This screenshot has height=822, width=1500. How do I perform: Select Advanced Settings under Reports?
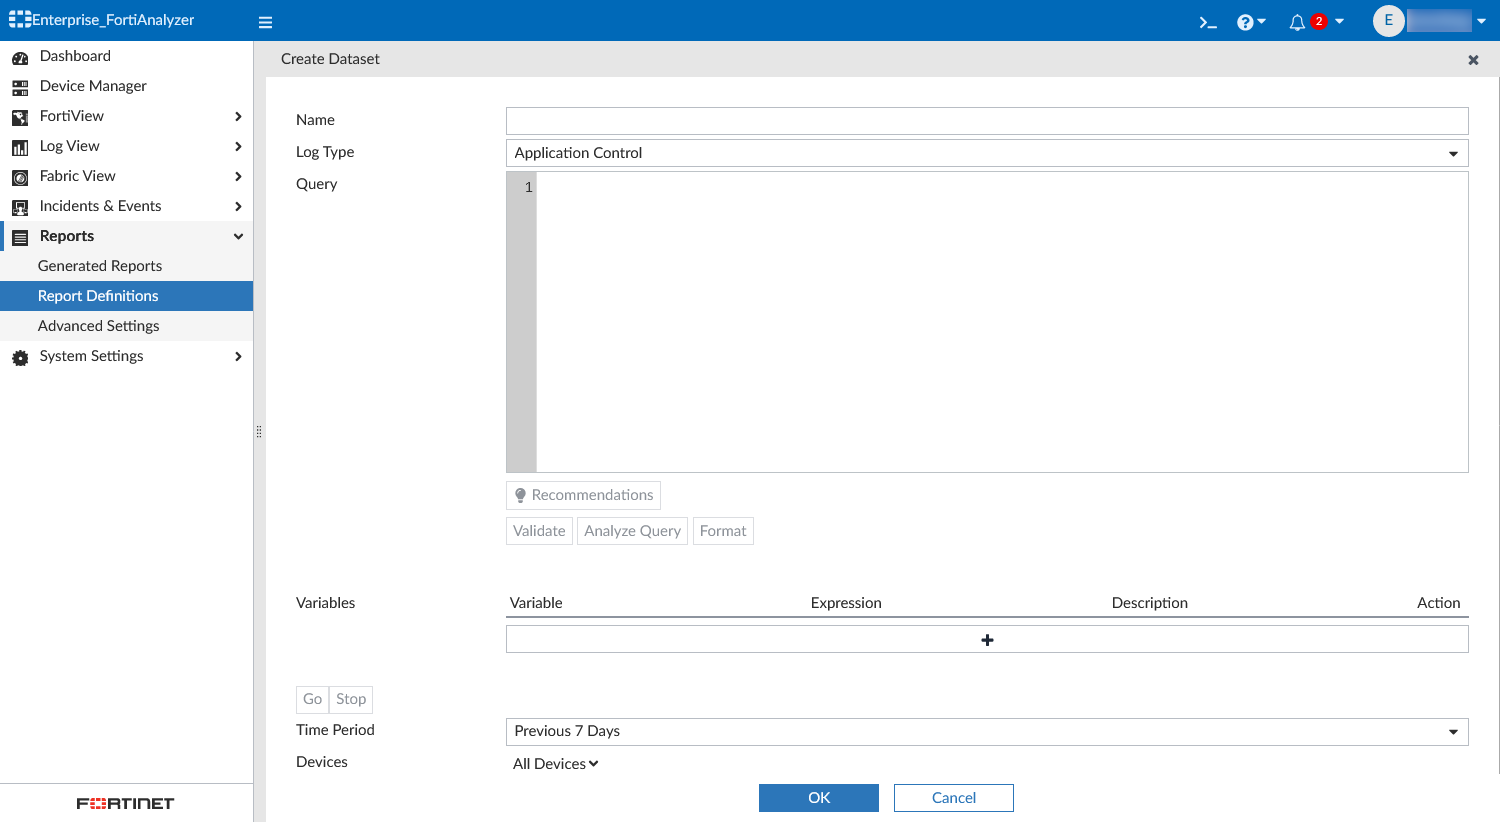point(98,326)
